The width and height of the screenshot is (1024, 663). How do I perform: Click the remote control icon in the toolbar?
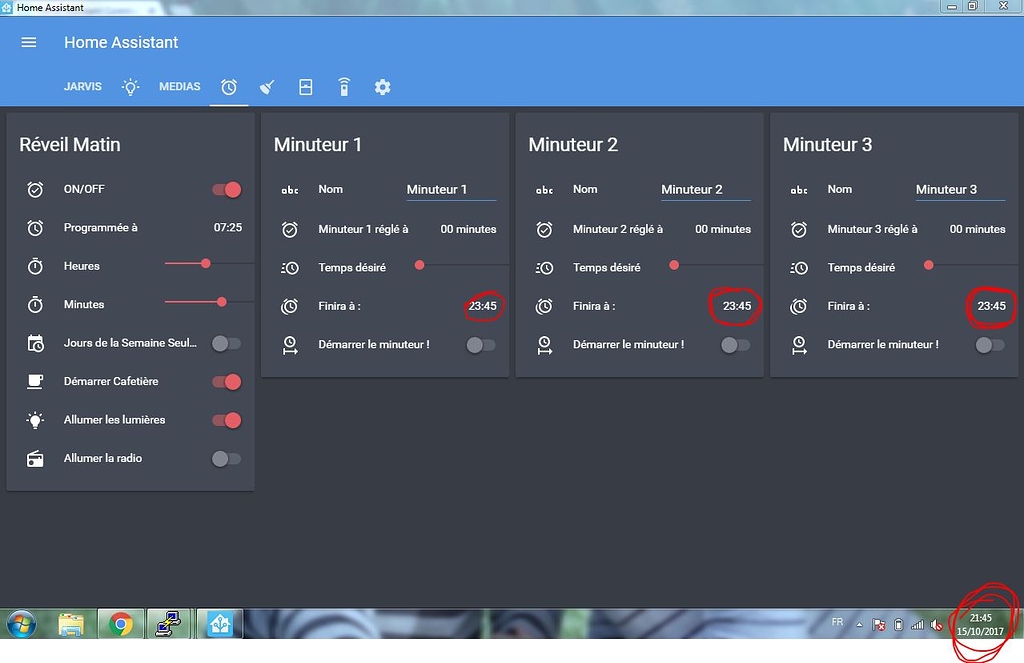(x=343, y=87)
